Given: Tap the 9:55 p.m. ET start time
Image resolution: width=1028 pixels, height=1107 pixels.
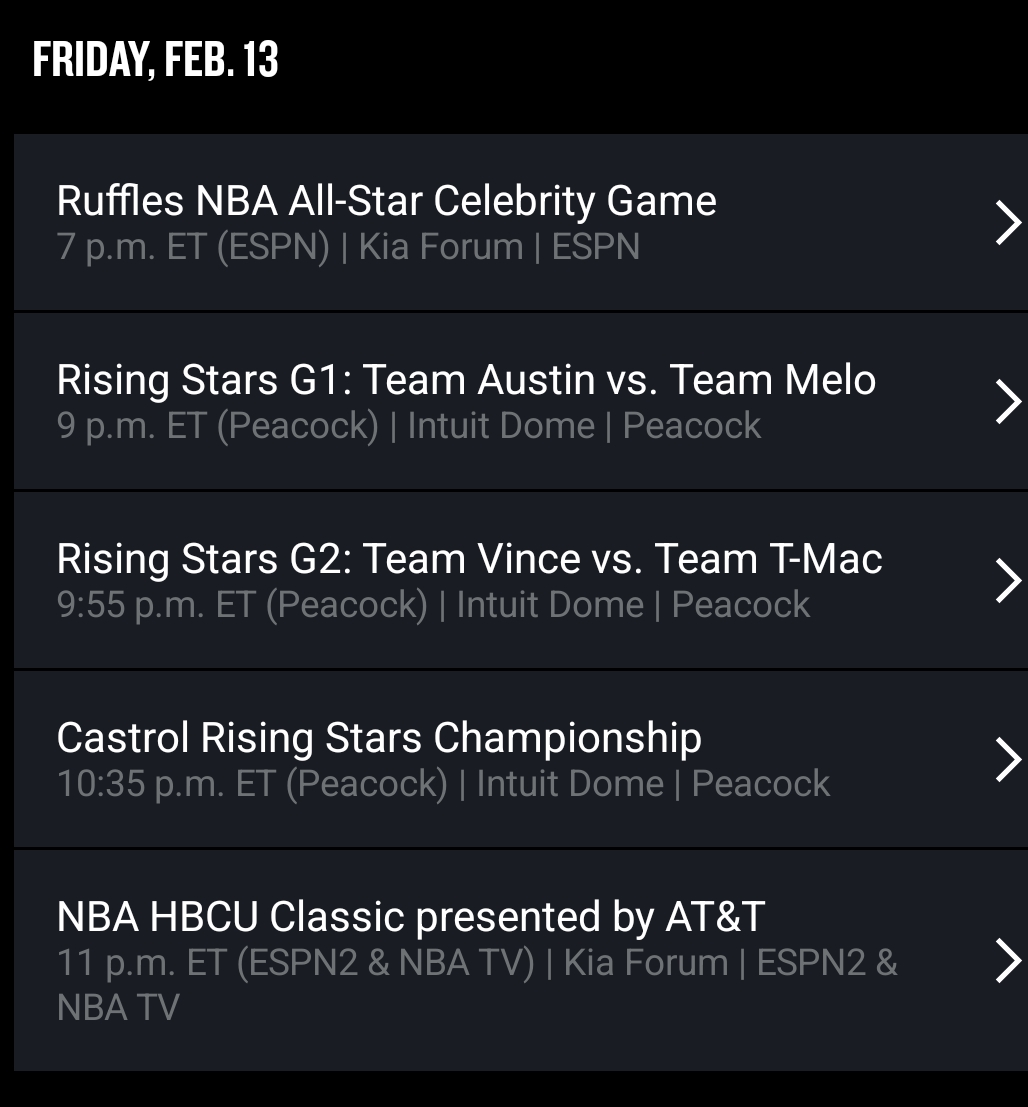Looking at the screenshot, I should (155, 605).
